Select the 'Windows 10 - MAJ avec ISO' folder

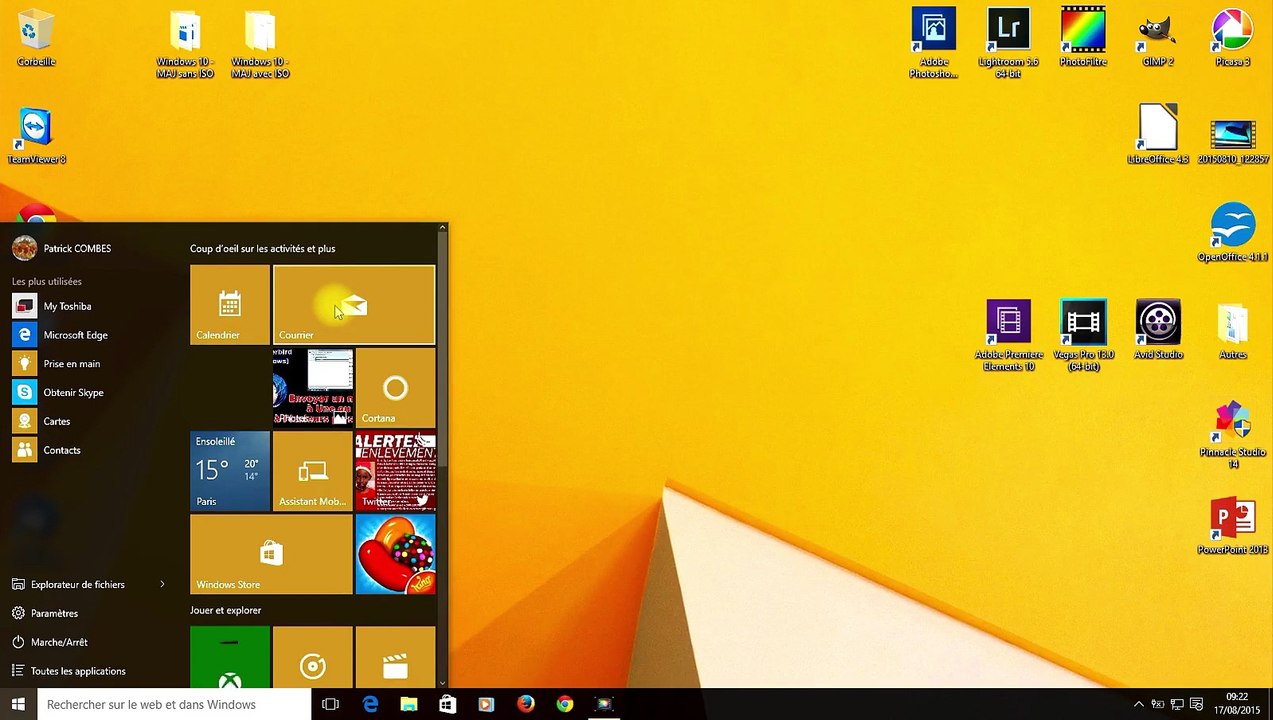click(260, 45)
